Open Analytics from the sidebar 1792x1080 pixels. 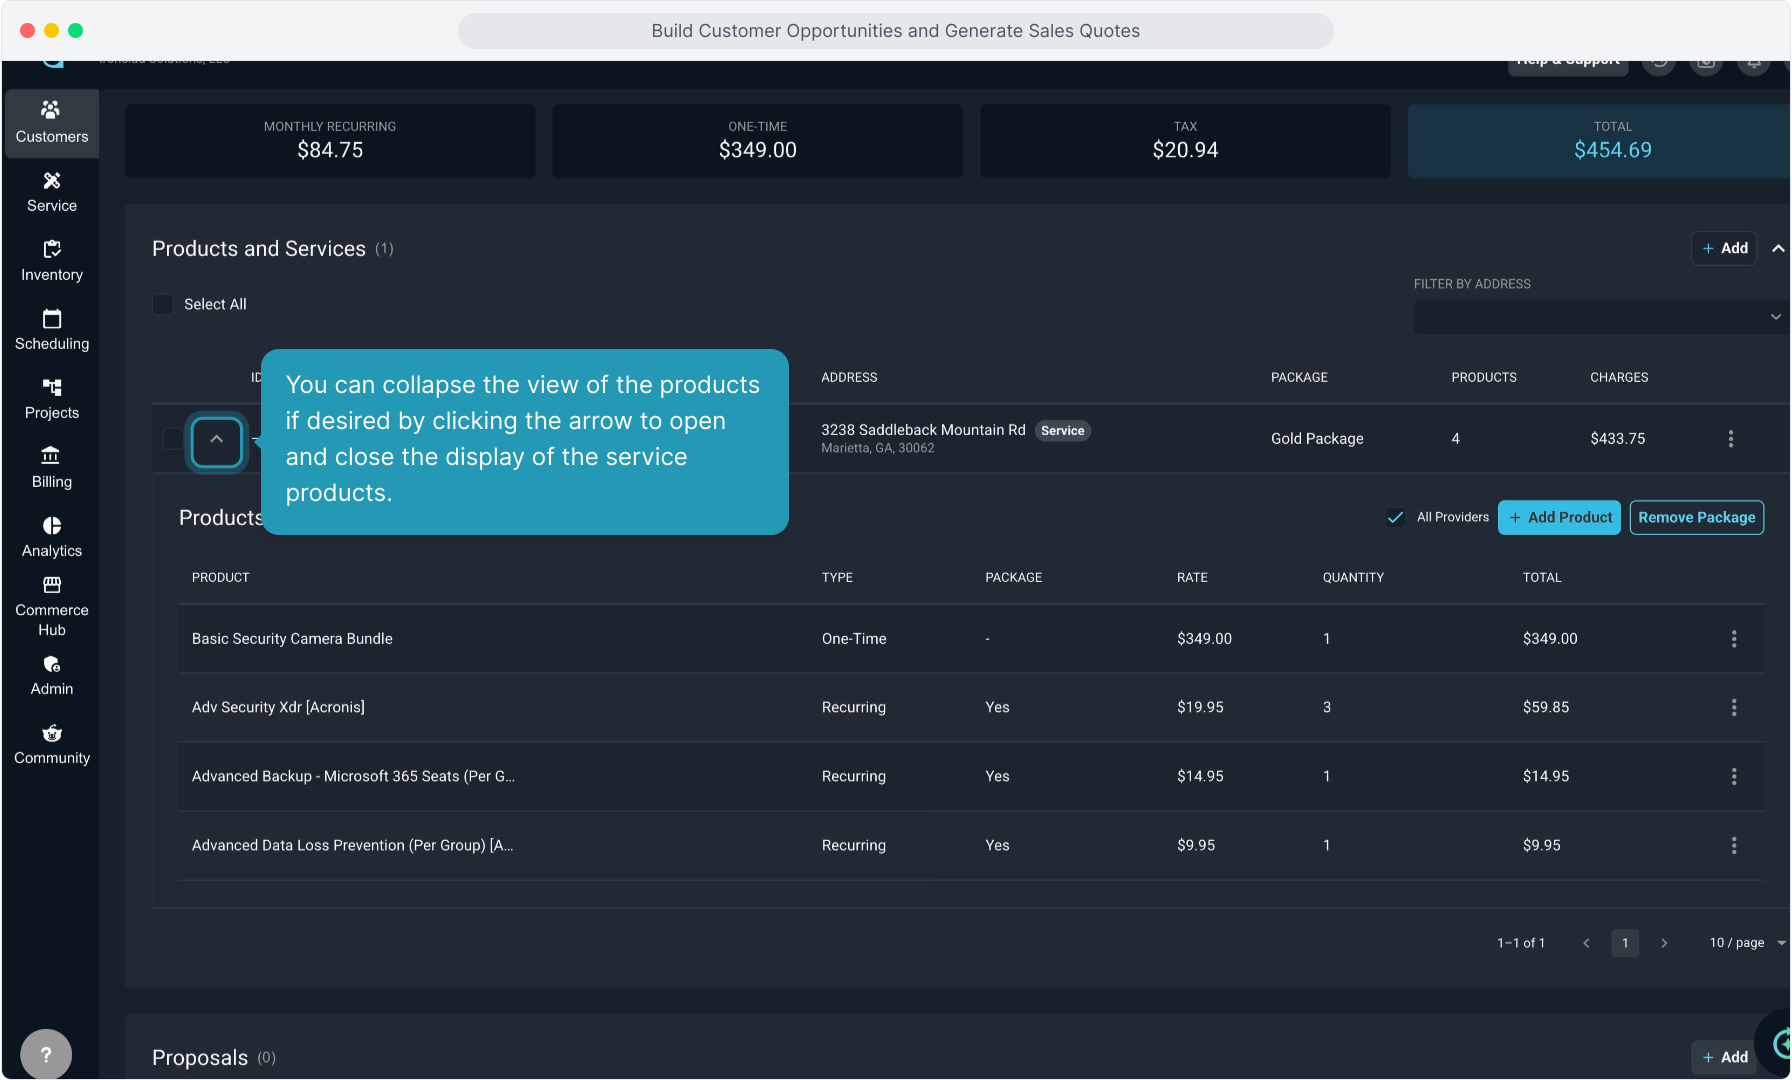pos(52,536)
